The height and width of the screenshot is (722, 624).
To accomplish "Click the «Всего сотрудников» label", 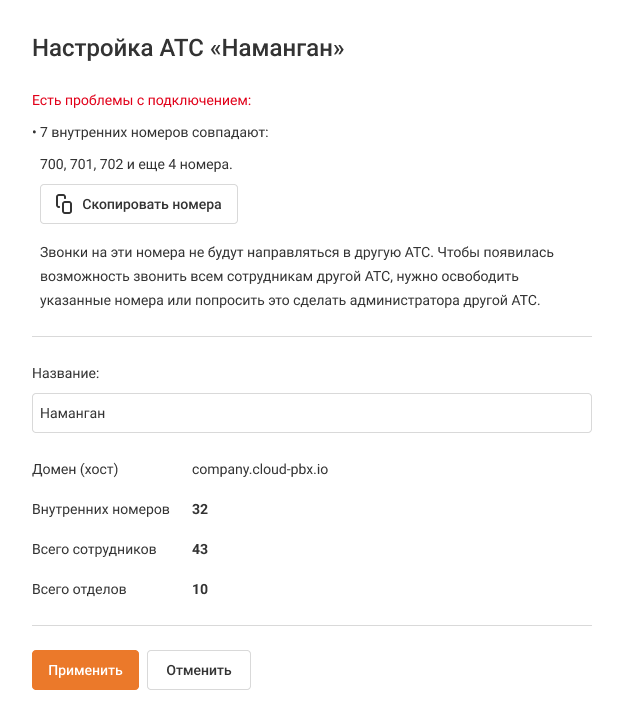I will (94, 549).
